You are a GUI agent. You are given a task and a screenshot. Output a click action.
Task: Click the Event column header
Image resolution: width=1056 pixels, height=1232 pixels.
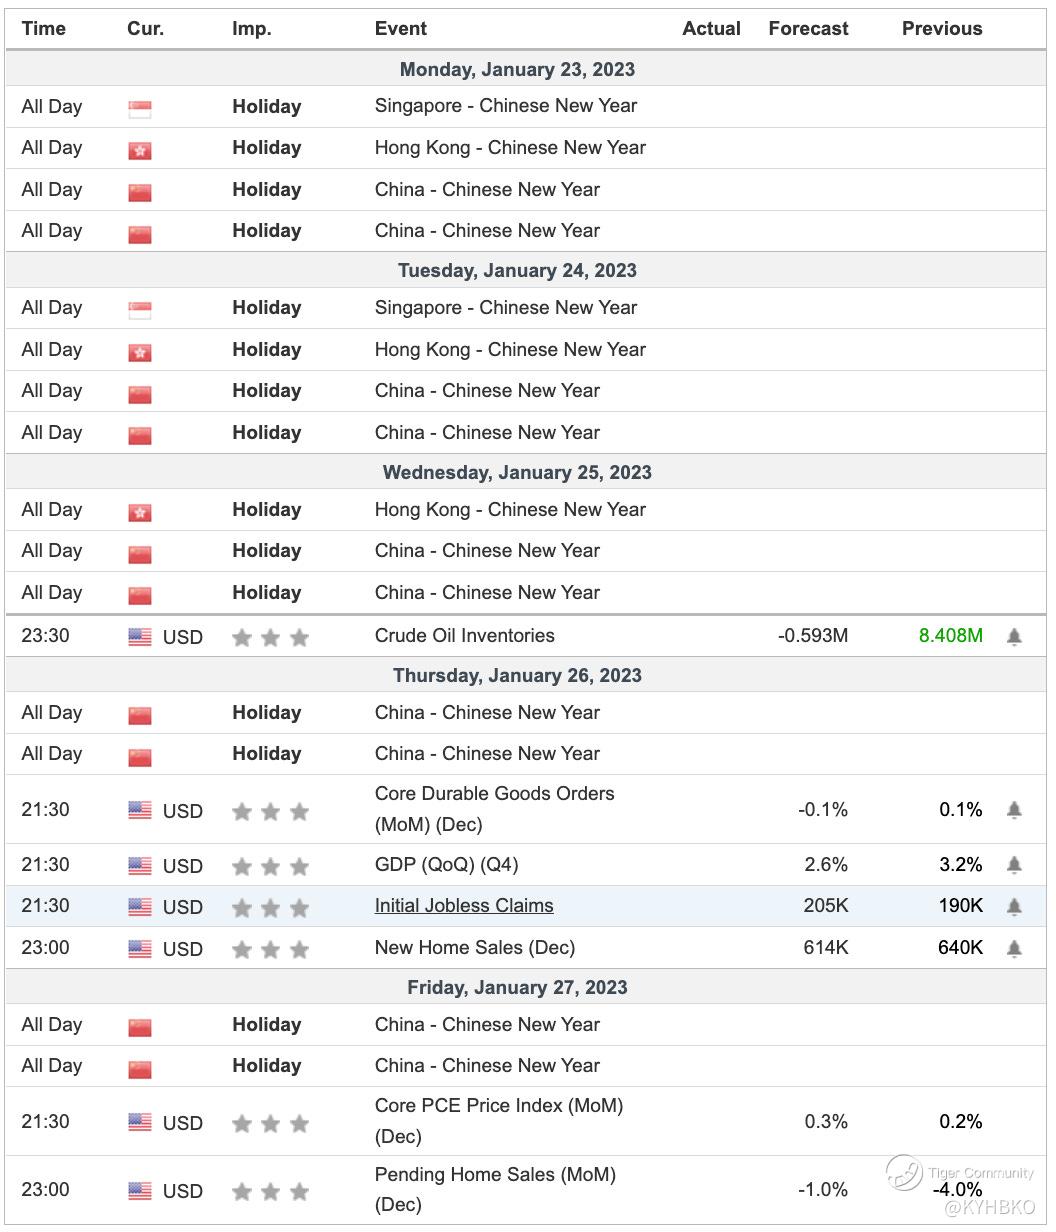click(x=401, y=29)
